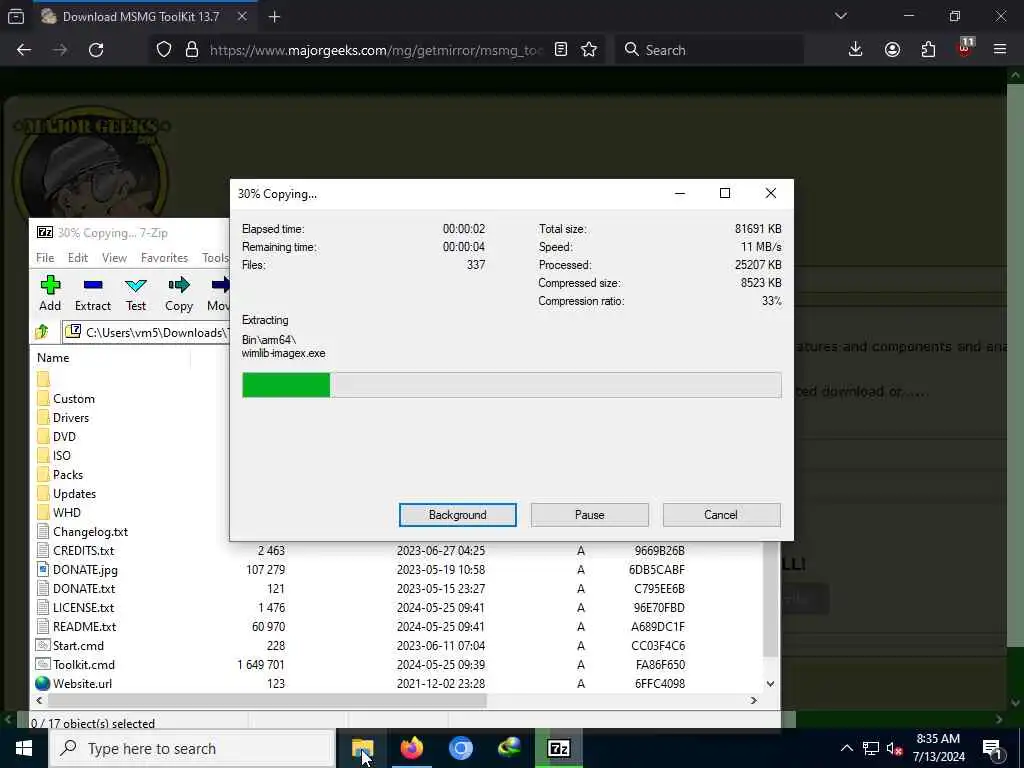Open Firefox application hamburger menu
Screen dimensions: 1024x768
[1000, 50]
